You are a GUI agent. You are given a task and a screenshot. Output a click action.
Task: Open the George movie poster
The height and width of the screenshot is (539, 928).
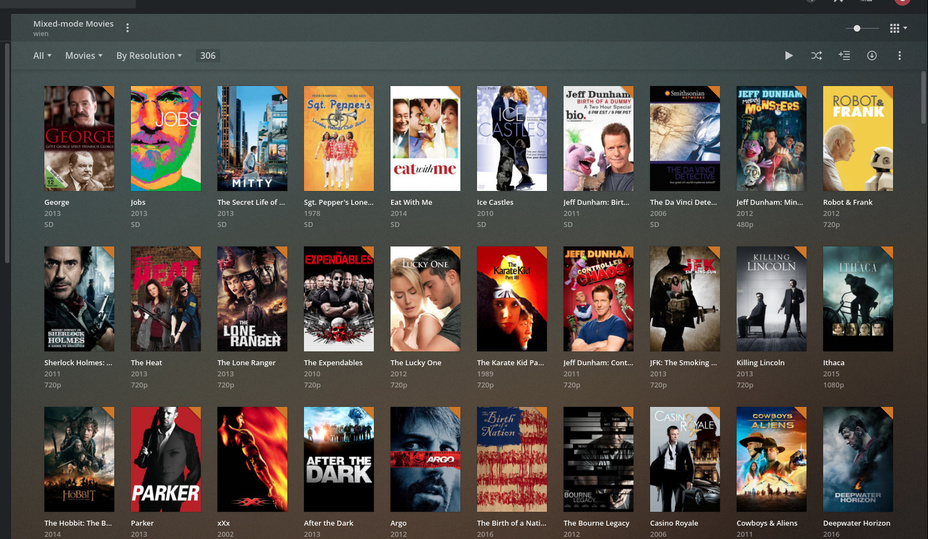(79, 138)
